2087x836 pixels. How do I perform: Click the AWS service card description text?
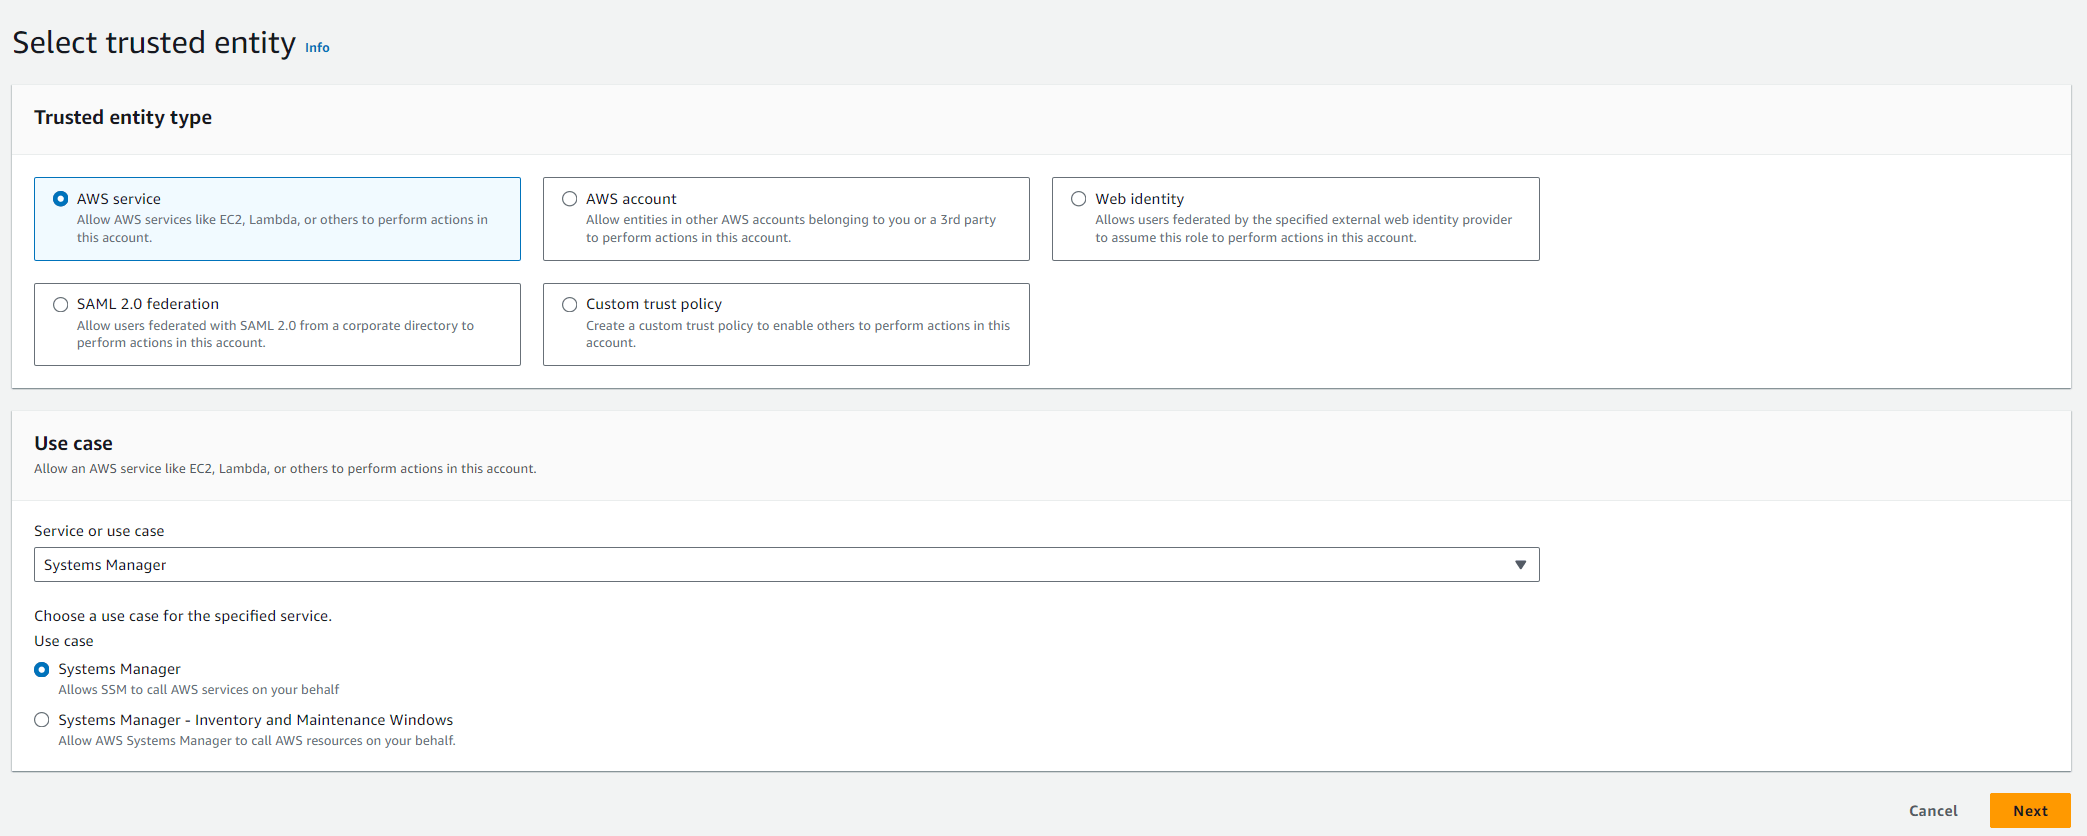pyautogui.click(x=282, y=229)
